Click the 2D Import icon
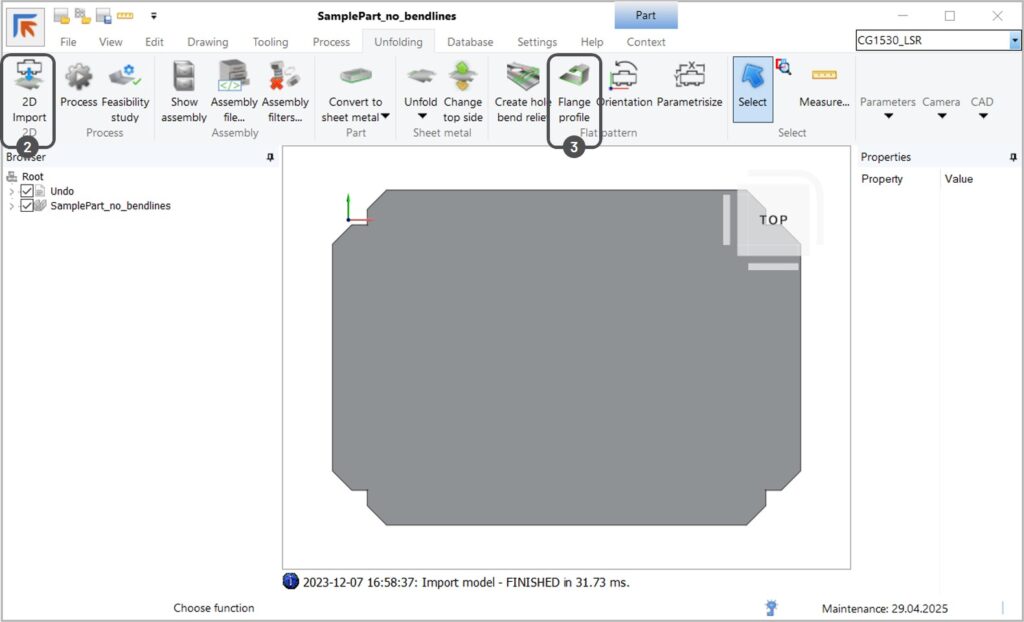The height and width of the screenshot is (622, 1024). point(29,77)
